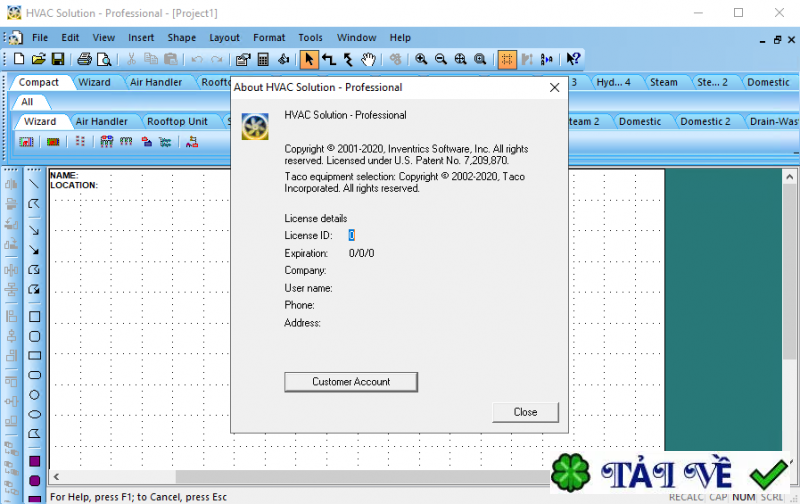800x504 pixels.
Task: Click the paint bucket fill icon
Action: pyautogui.click(x=284, y=59)
